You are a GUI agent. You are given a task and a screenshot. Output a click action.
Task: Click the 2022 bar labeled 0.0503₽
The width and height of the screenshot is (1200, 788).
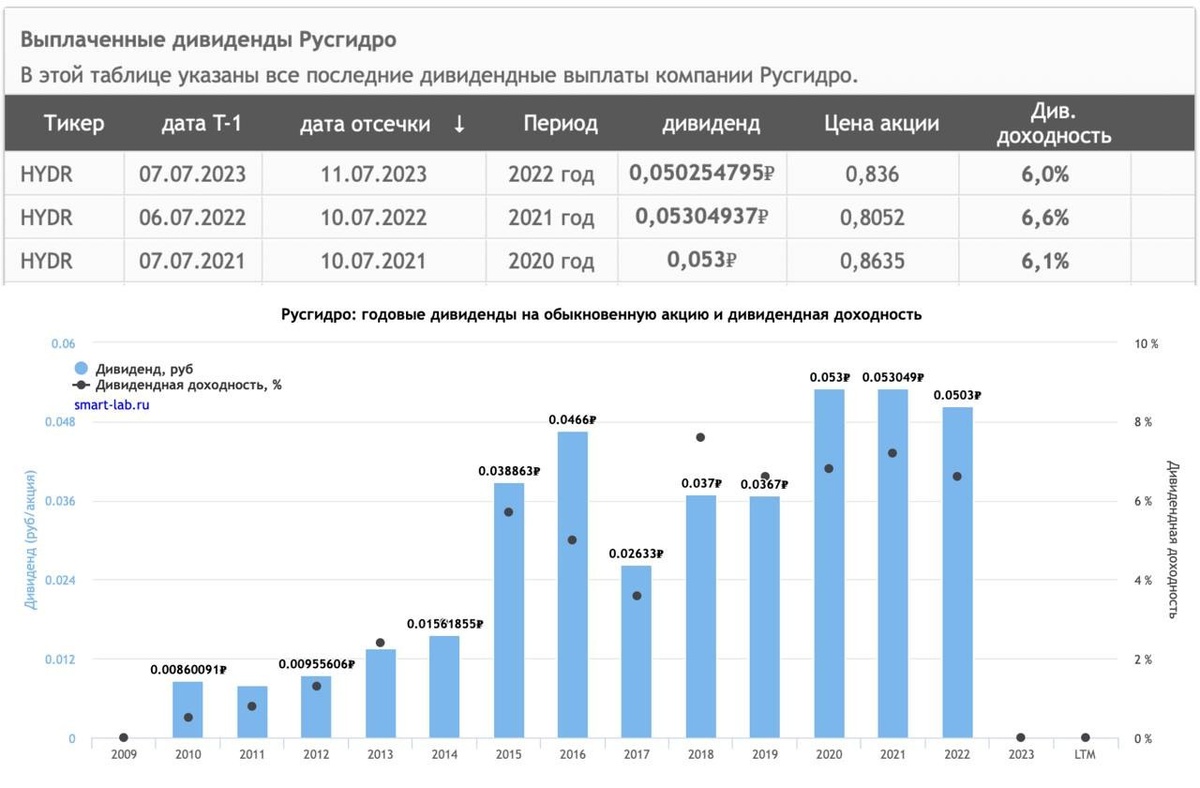coord(957,572)
